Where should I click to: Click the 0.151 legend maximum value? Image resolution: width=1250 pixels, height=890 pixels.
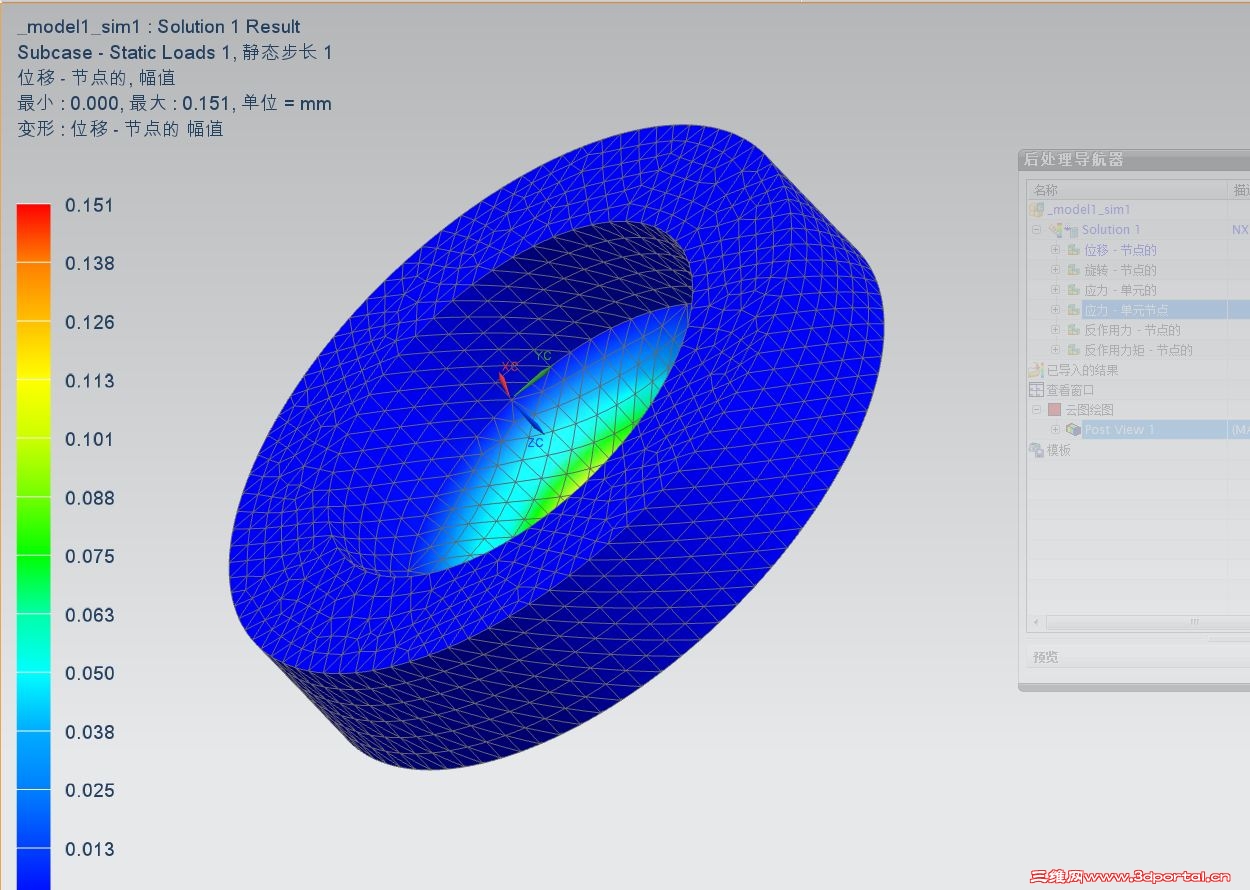click(90, 205)
